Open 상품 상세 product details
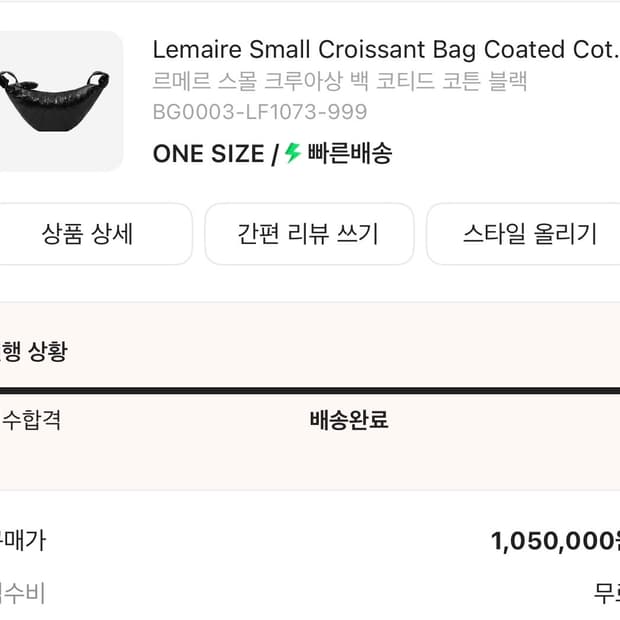Viewport: 620px width, 620px height. (x=87, y=234)
